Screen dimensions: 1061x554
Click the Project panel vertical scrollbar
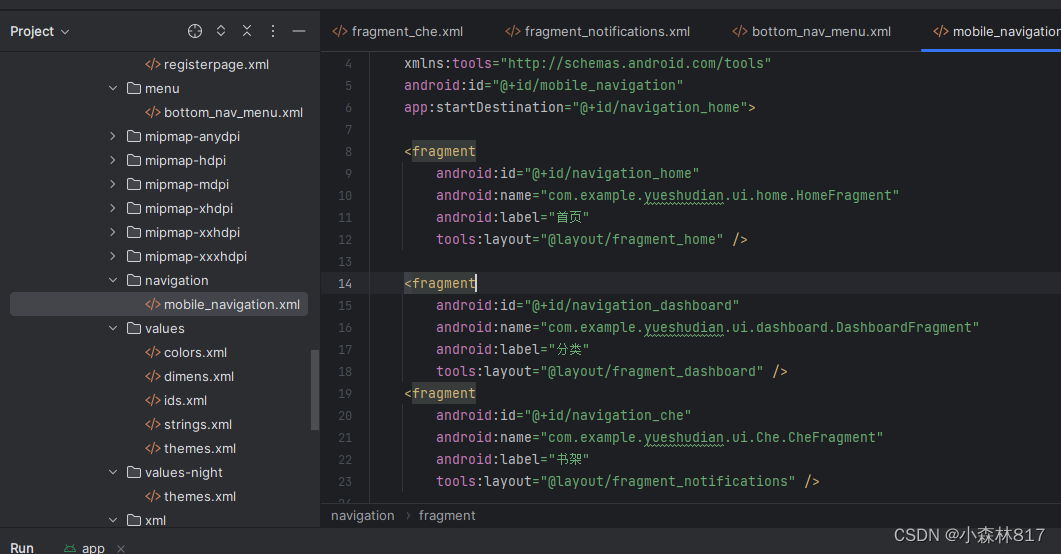(315, 390)
